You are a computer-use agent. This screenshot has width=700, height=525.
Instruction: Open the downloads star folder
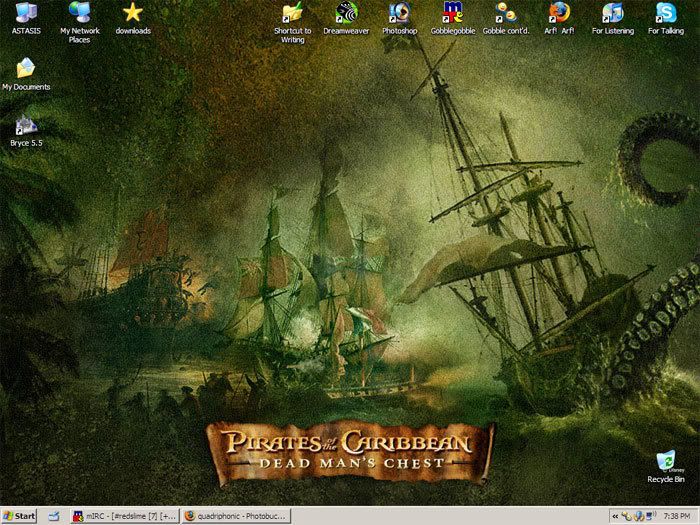[x=133, y=14]
